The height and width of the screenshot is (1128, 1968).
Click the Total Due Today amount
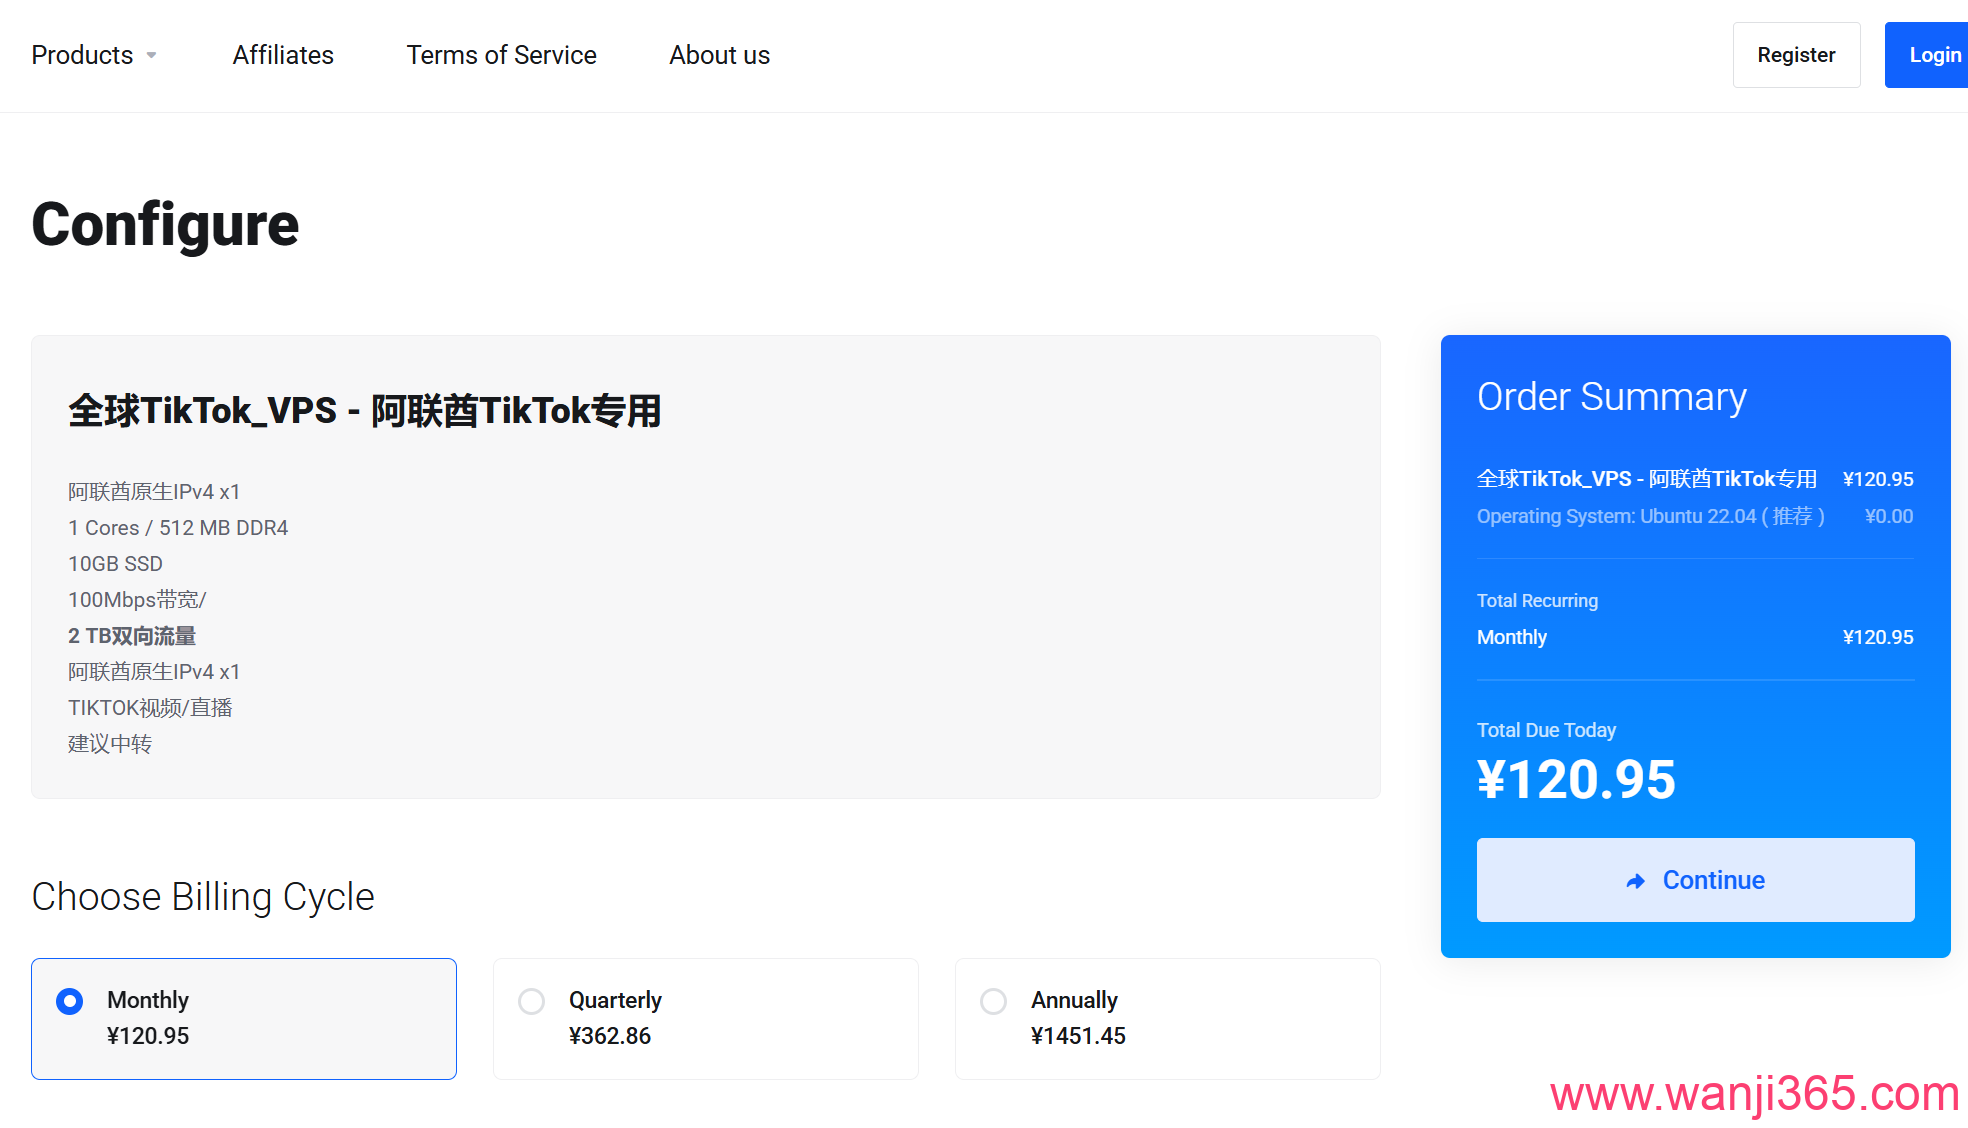point(1576,780)
